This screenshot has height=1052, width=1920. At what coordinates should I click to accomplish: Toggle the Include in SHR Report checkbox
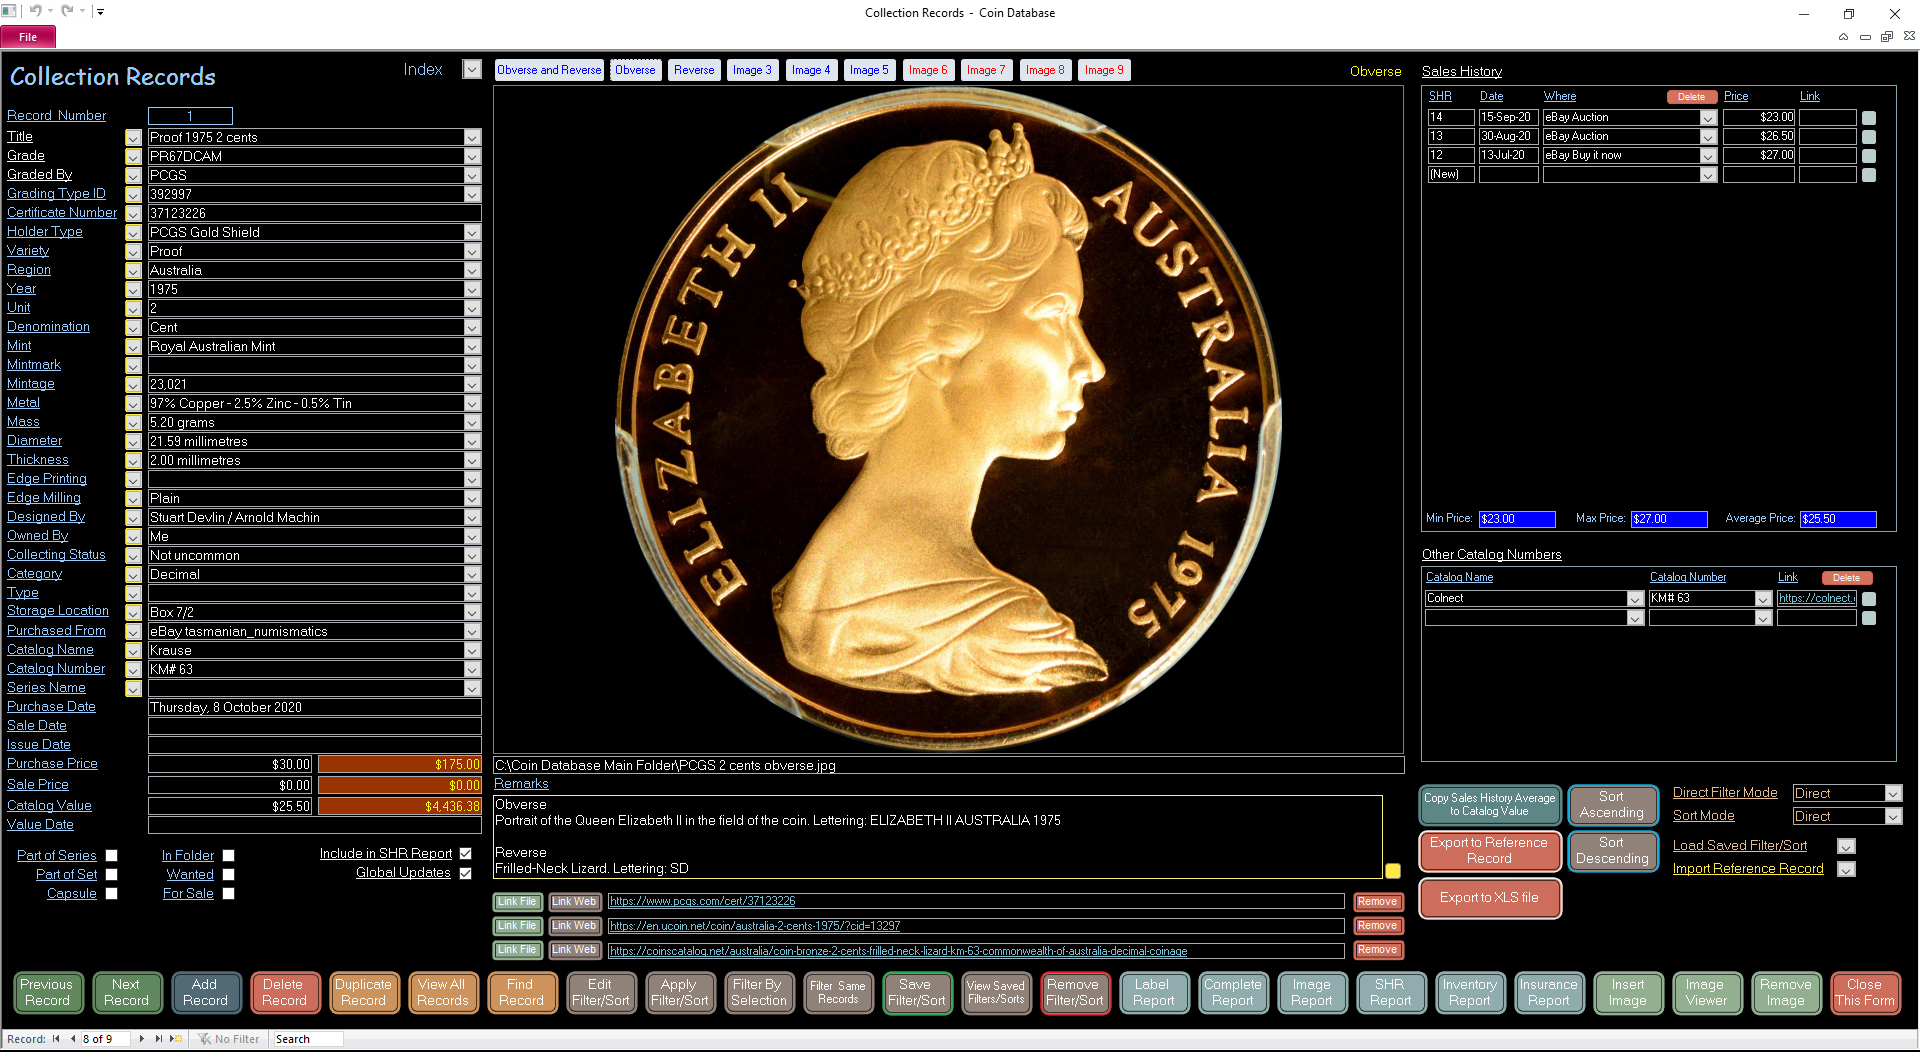465,854
